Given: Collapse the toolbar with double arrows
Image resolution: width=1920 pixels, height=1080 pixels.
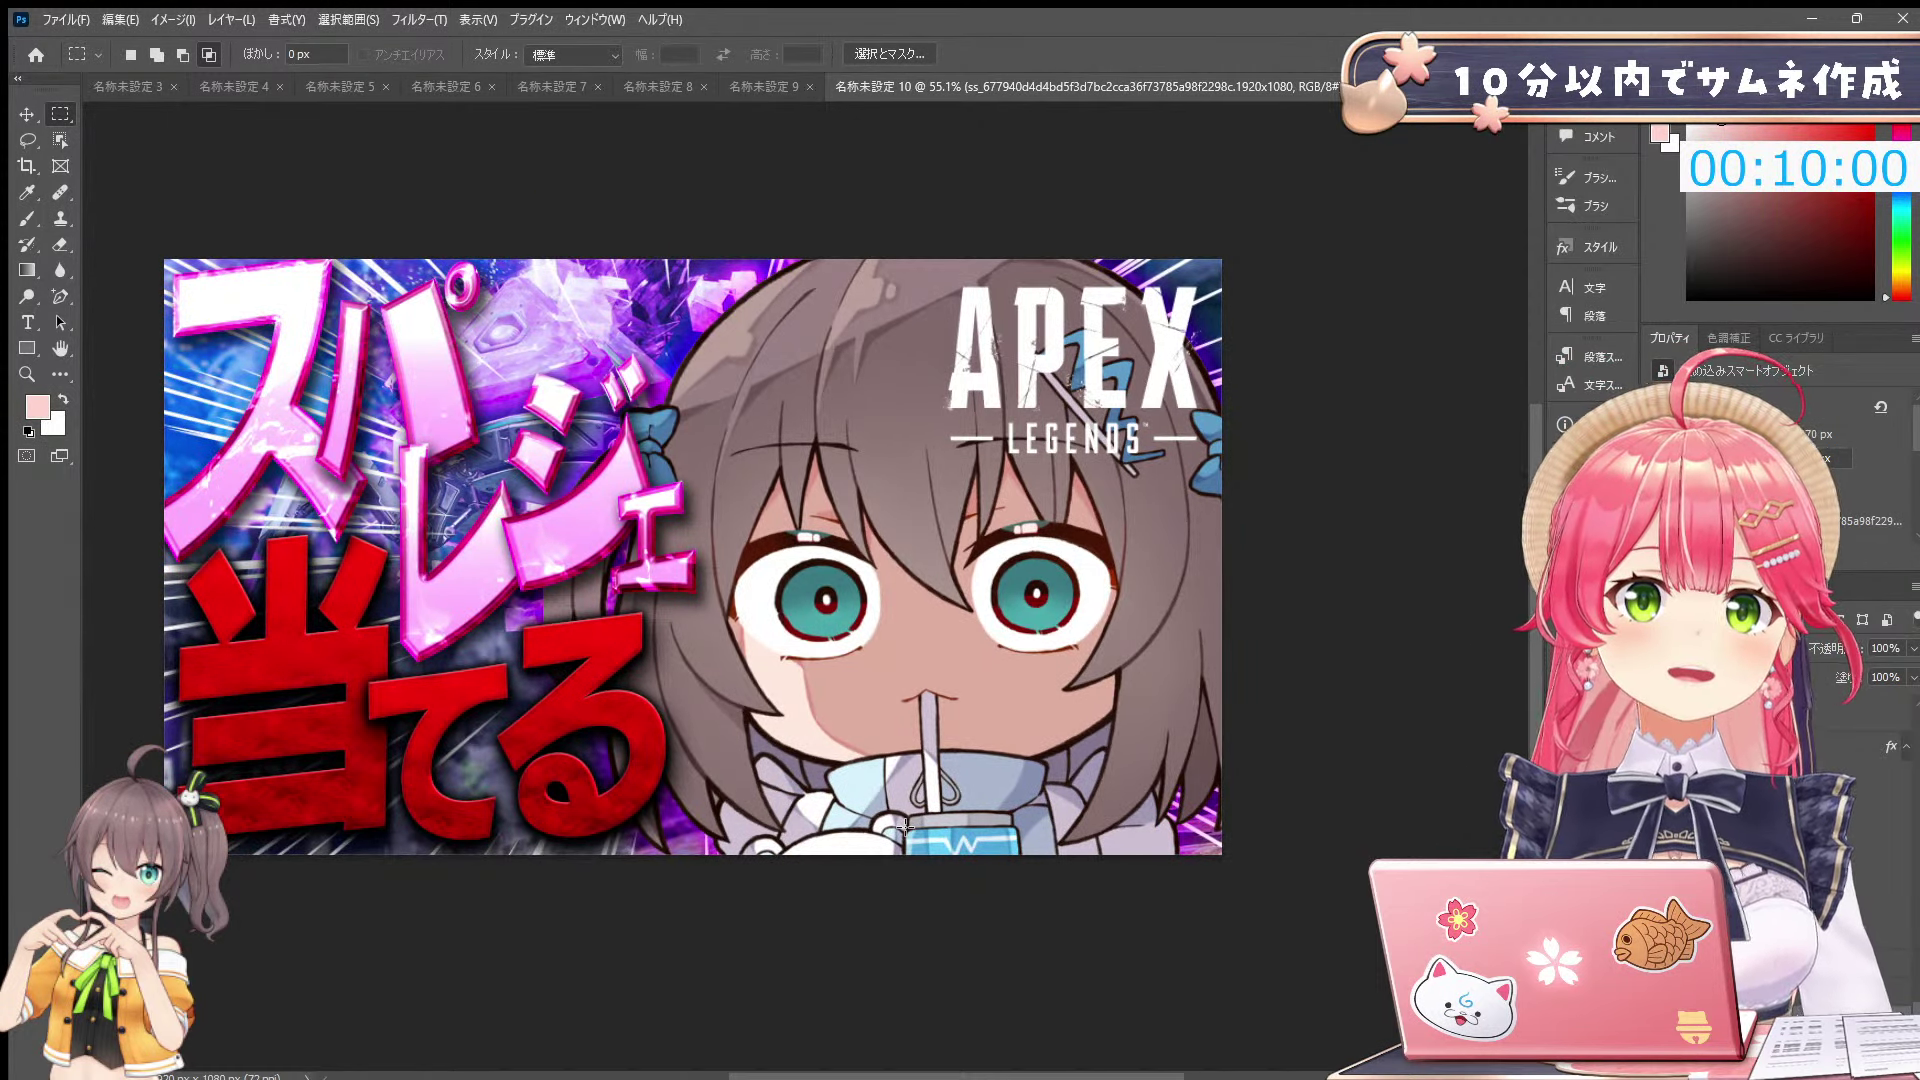Looking at the screenshot, I should tap(17, 78).
